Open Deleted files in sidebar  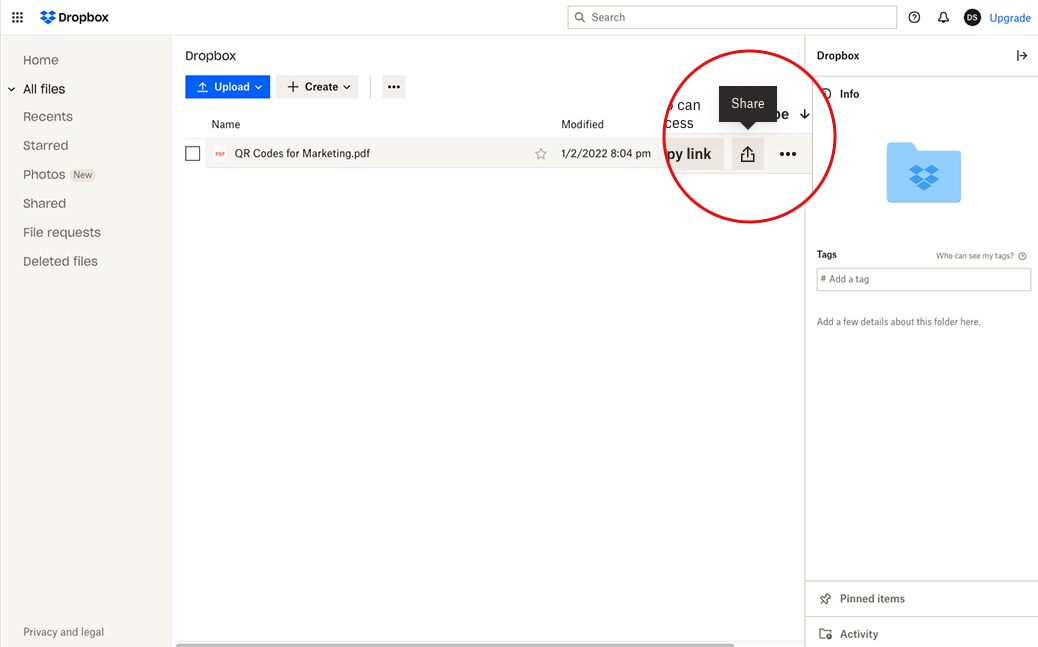pyautogui.click(x=60, y=261)
